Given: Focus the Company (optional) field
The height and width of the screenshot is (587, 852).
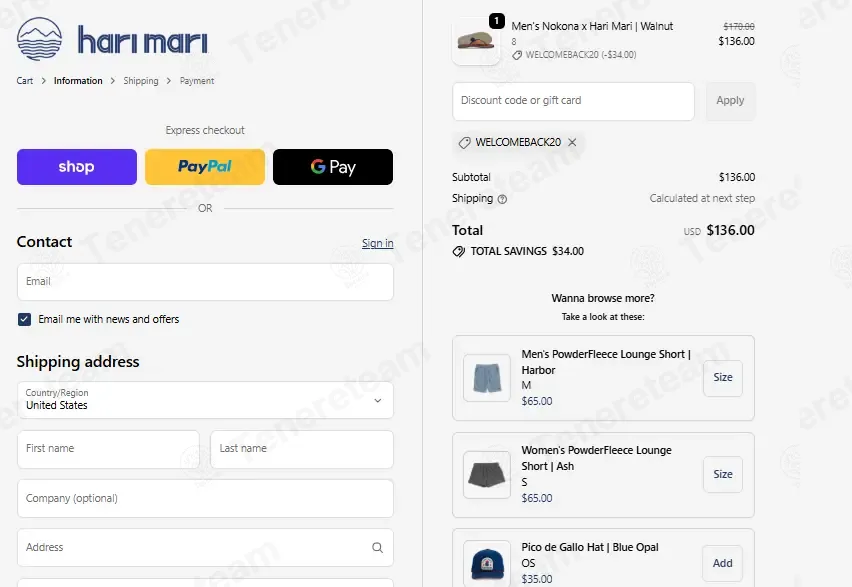Looking at the screenshot, I should (205, 498).
